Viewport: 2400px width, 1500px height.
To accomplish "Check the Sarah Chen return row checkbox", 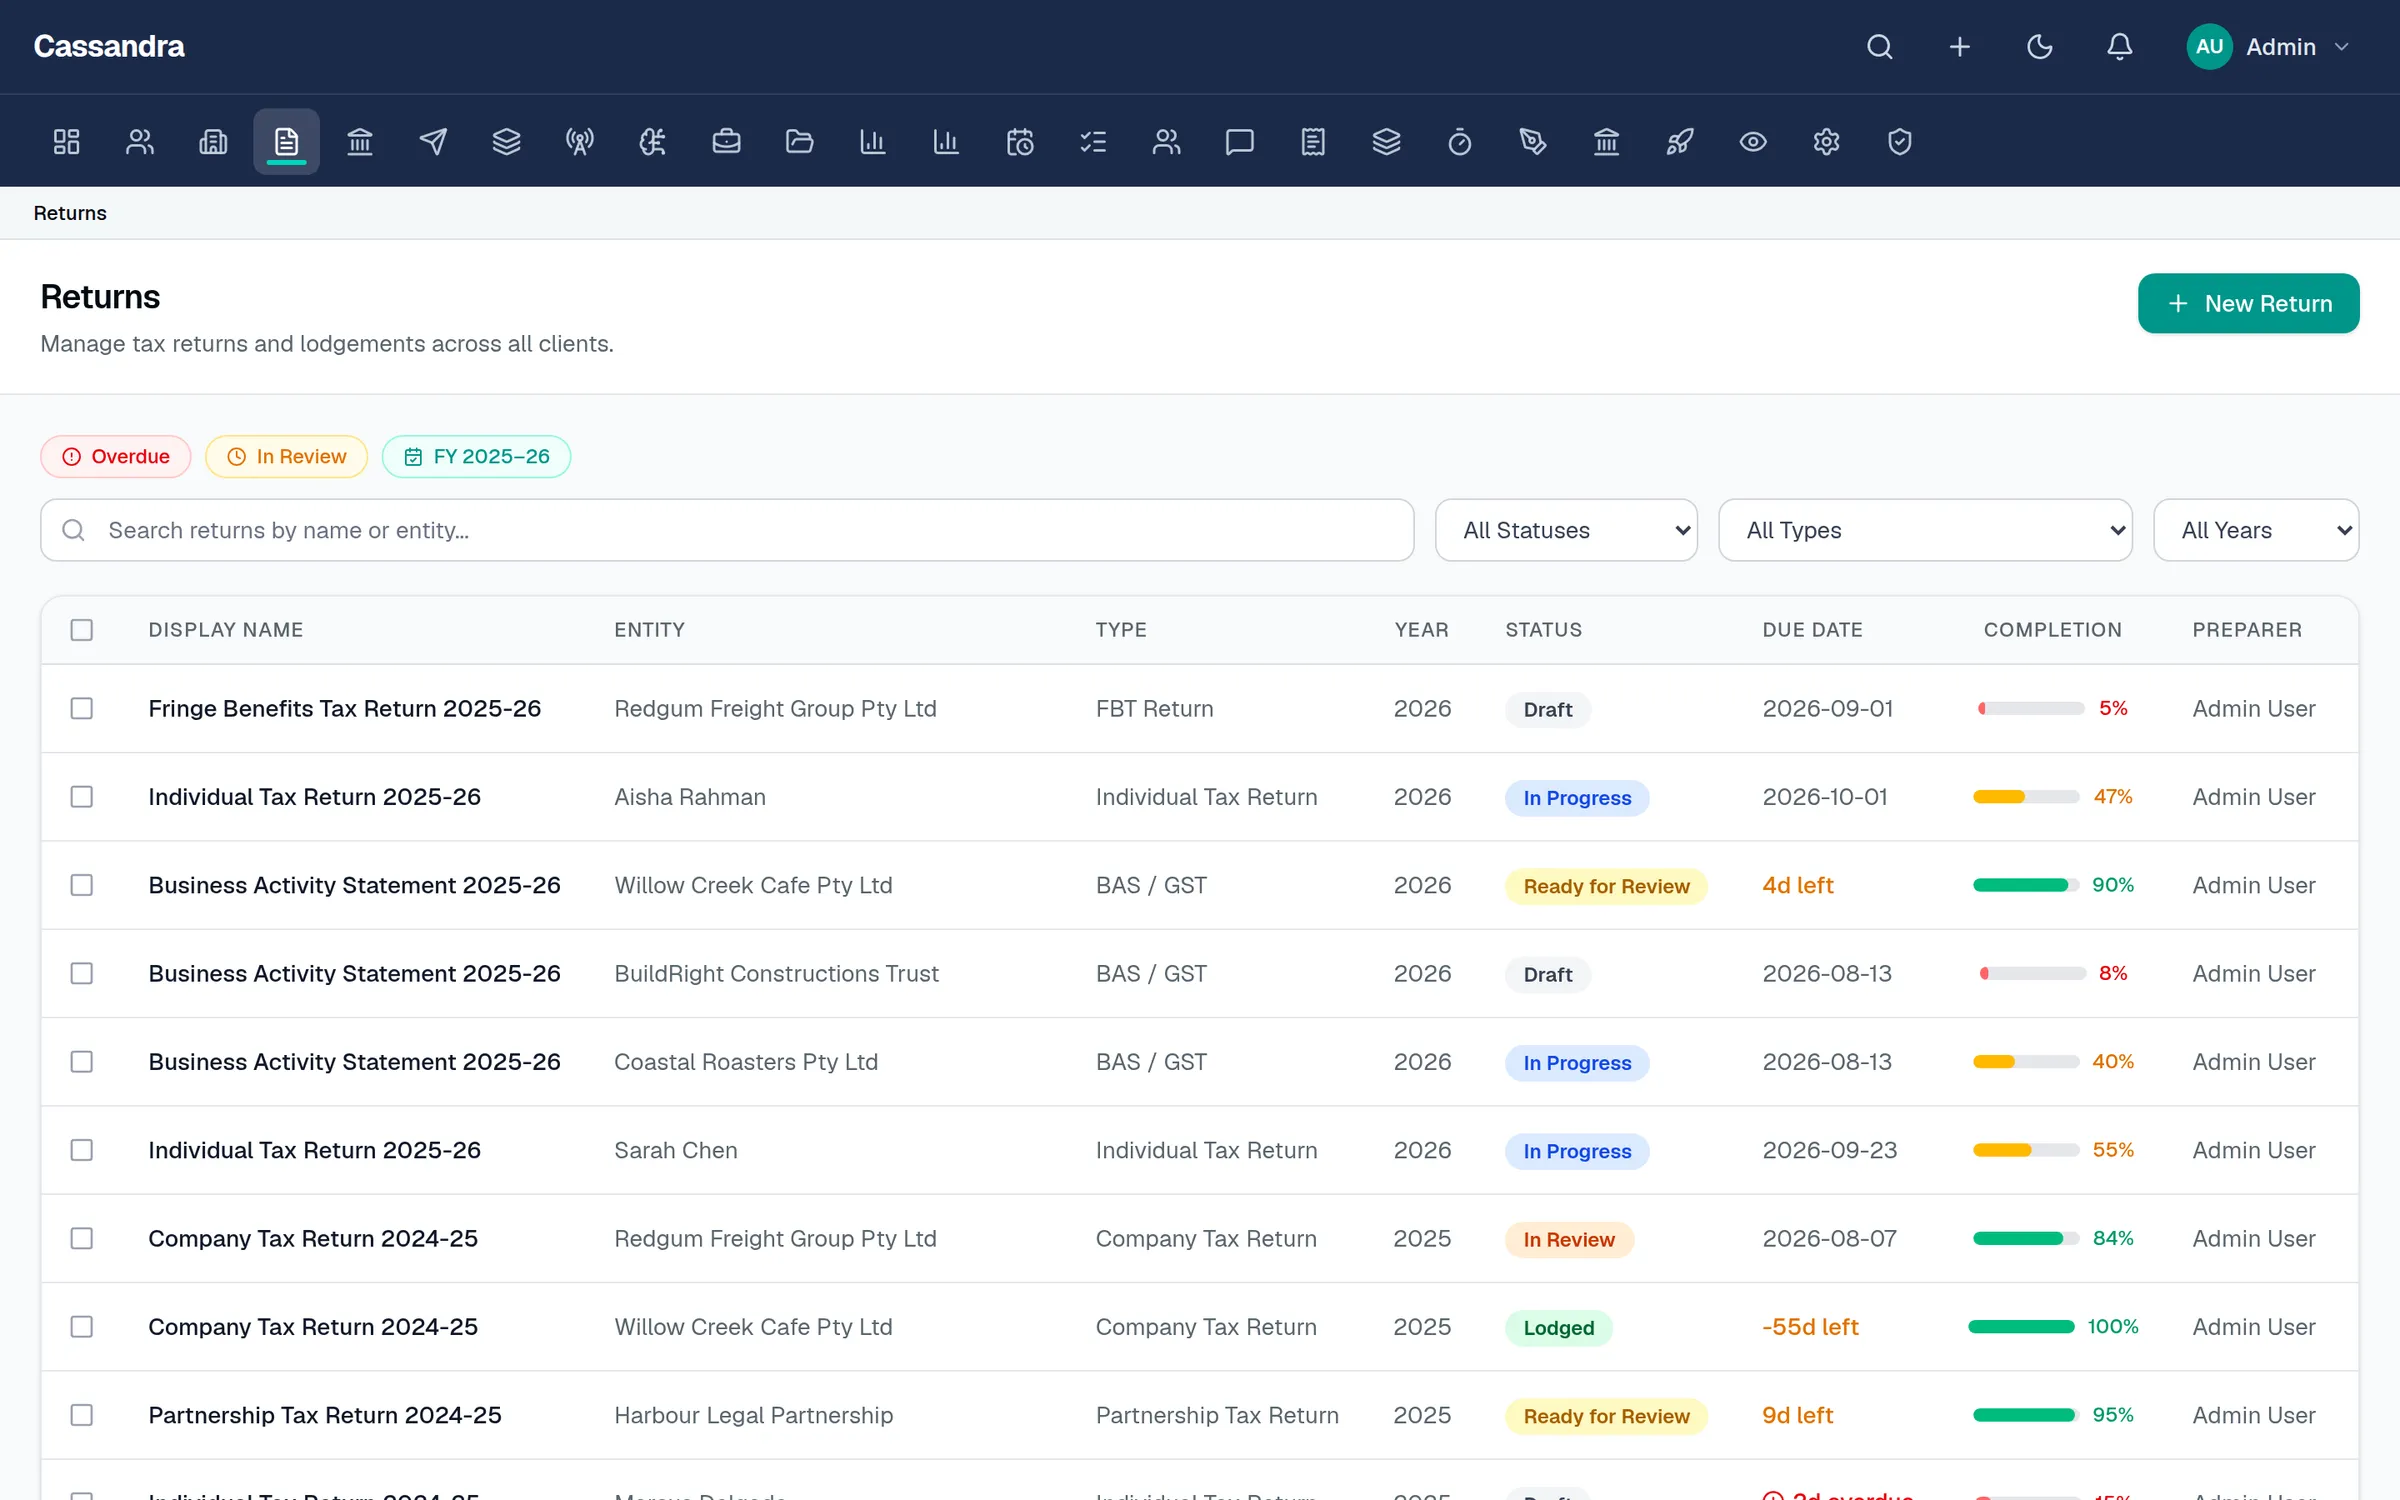I will (x=82, y=1150).
